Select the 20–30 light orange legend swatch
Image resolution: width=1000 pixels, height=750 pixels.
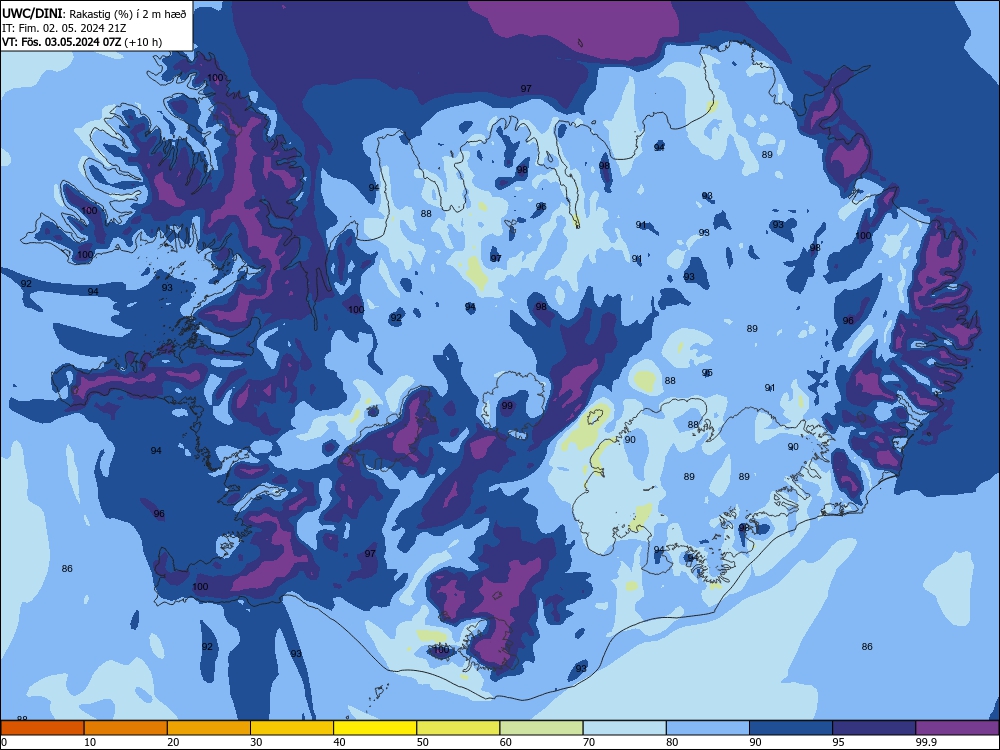[209, 728]
